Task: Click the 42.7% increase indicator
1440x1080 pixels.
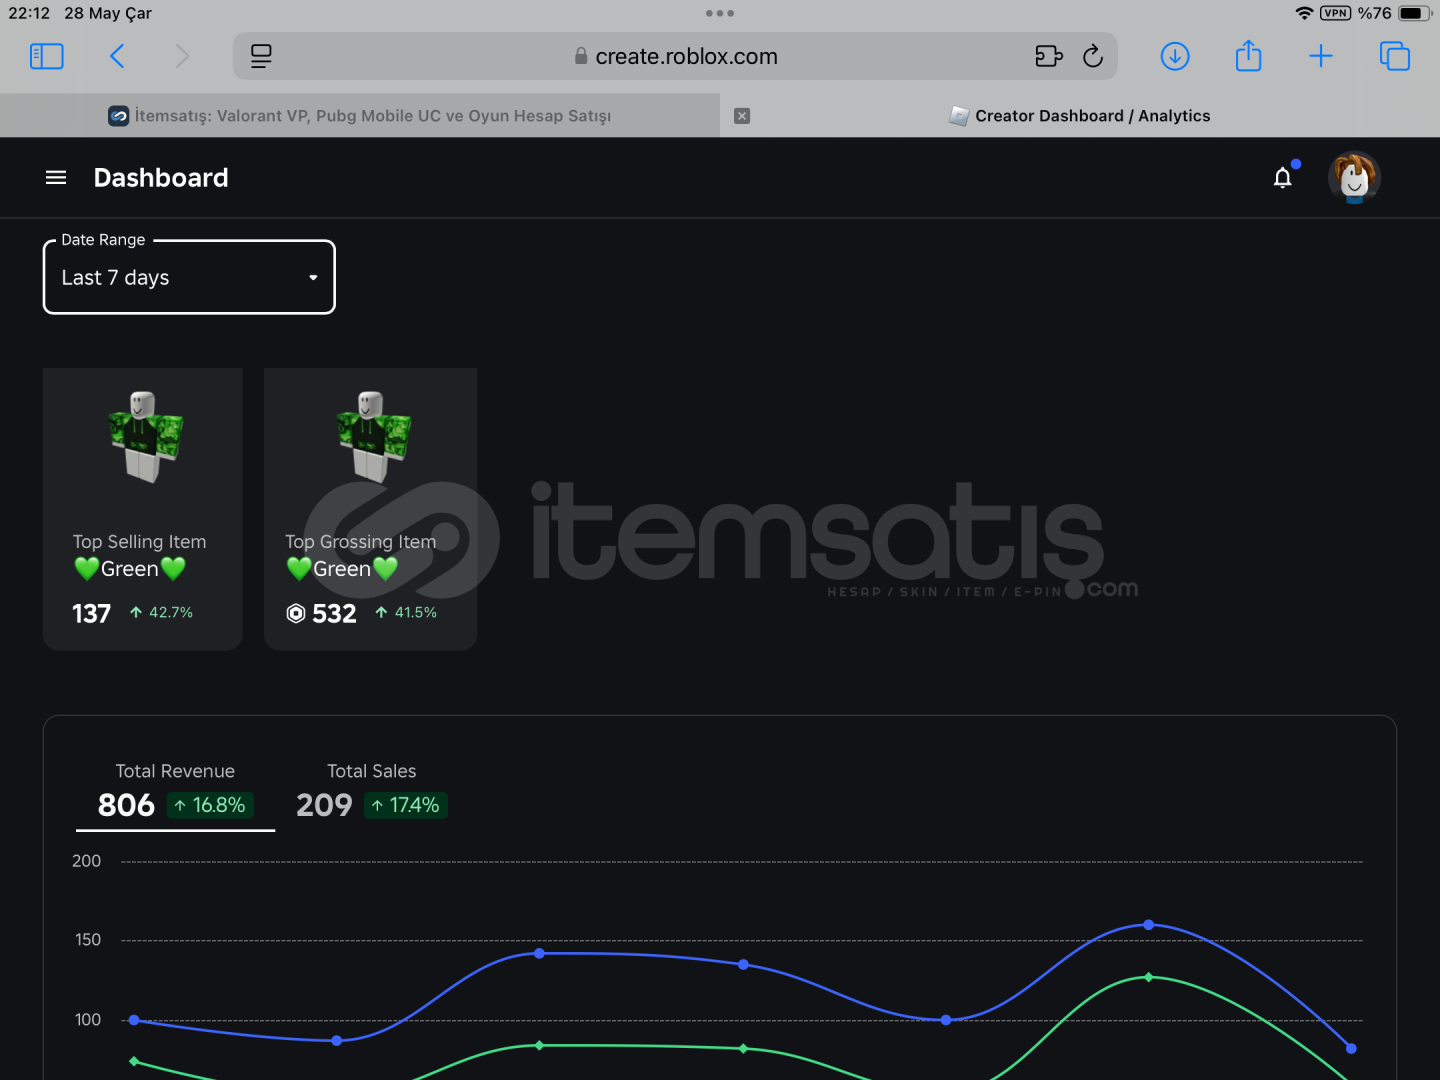Action: tap(161, 612)
